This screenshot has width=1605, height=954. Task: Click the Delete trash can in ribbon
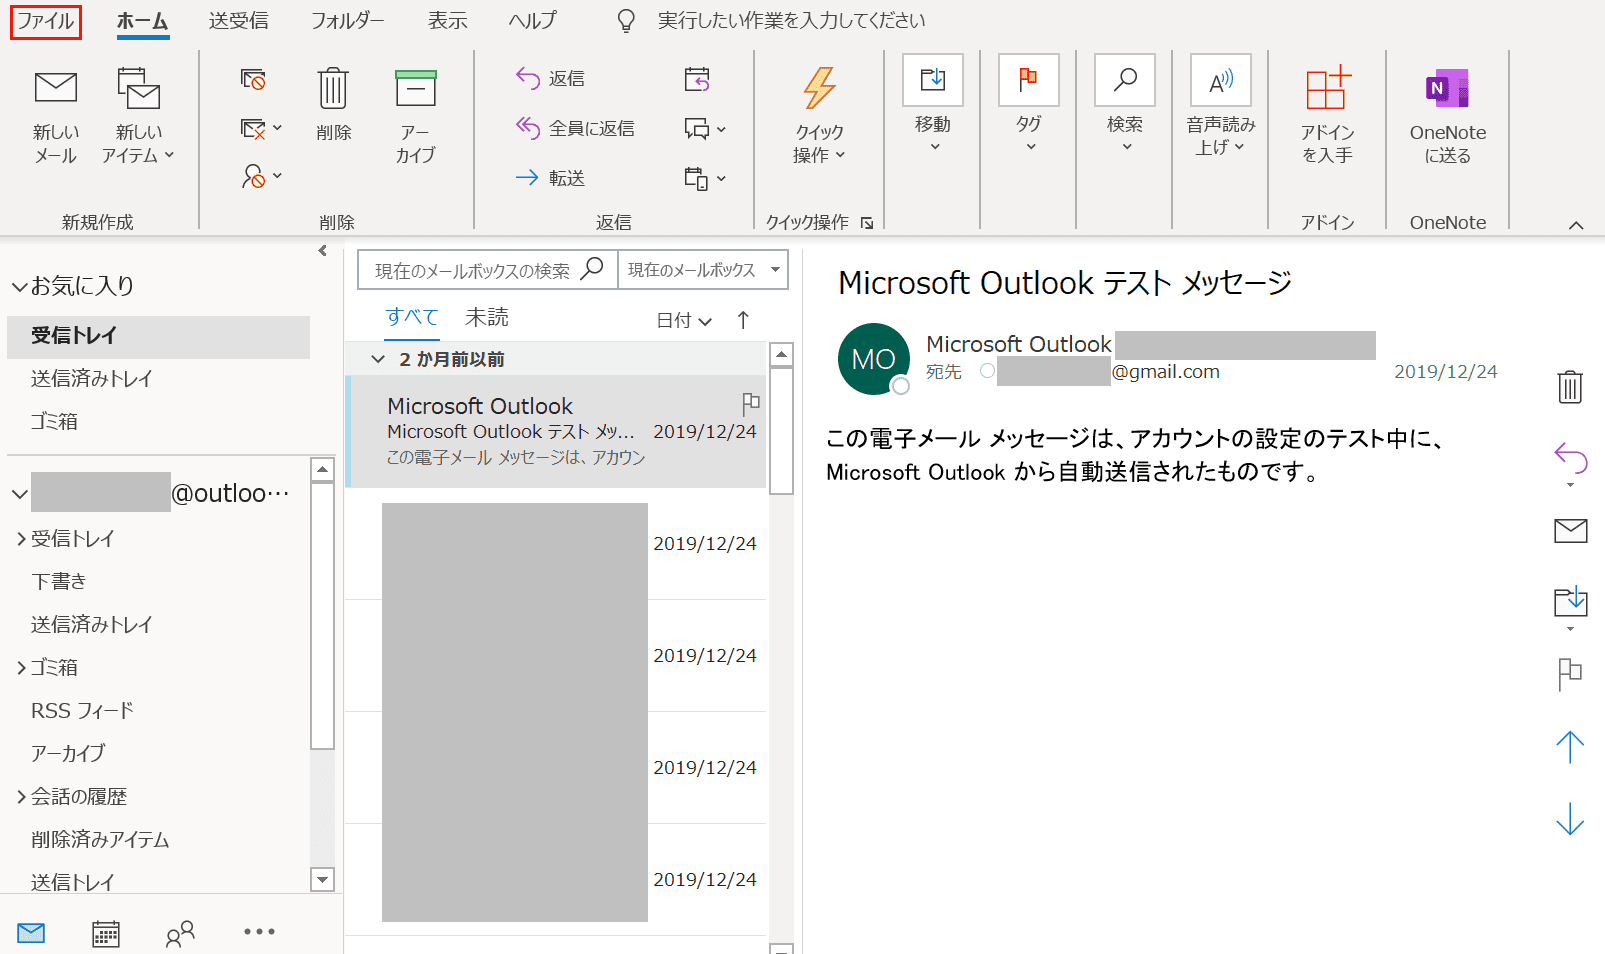click(x=333, y=105)
